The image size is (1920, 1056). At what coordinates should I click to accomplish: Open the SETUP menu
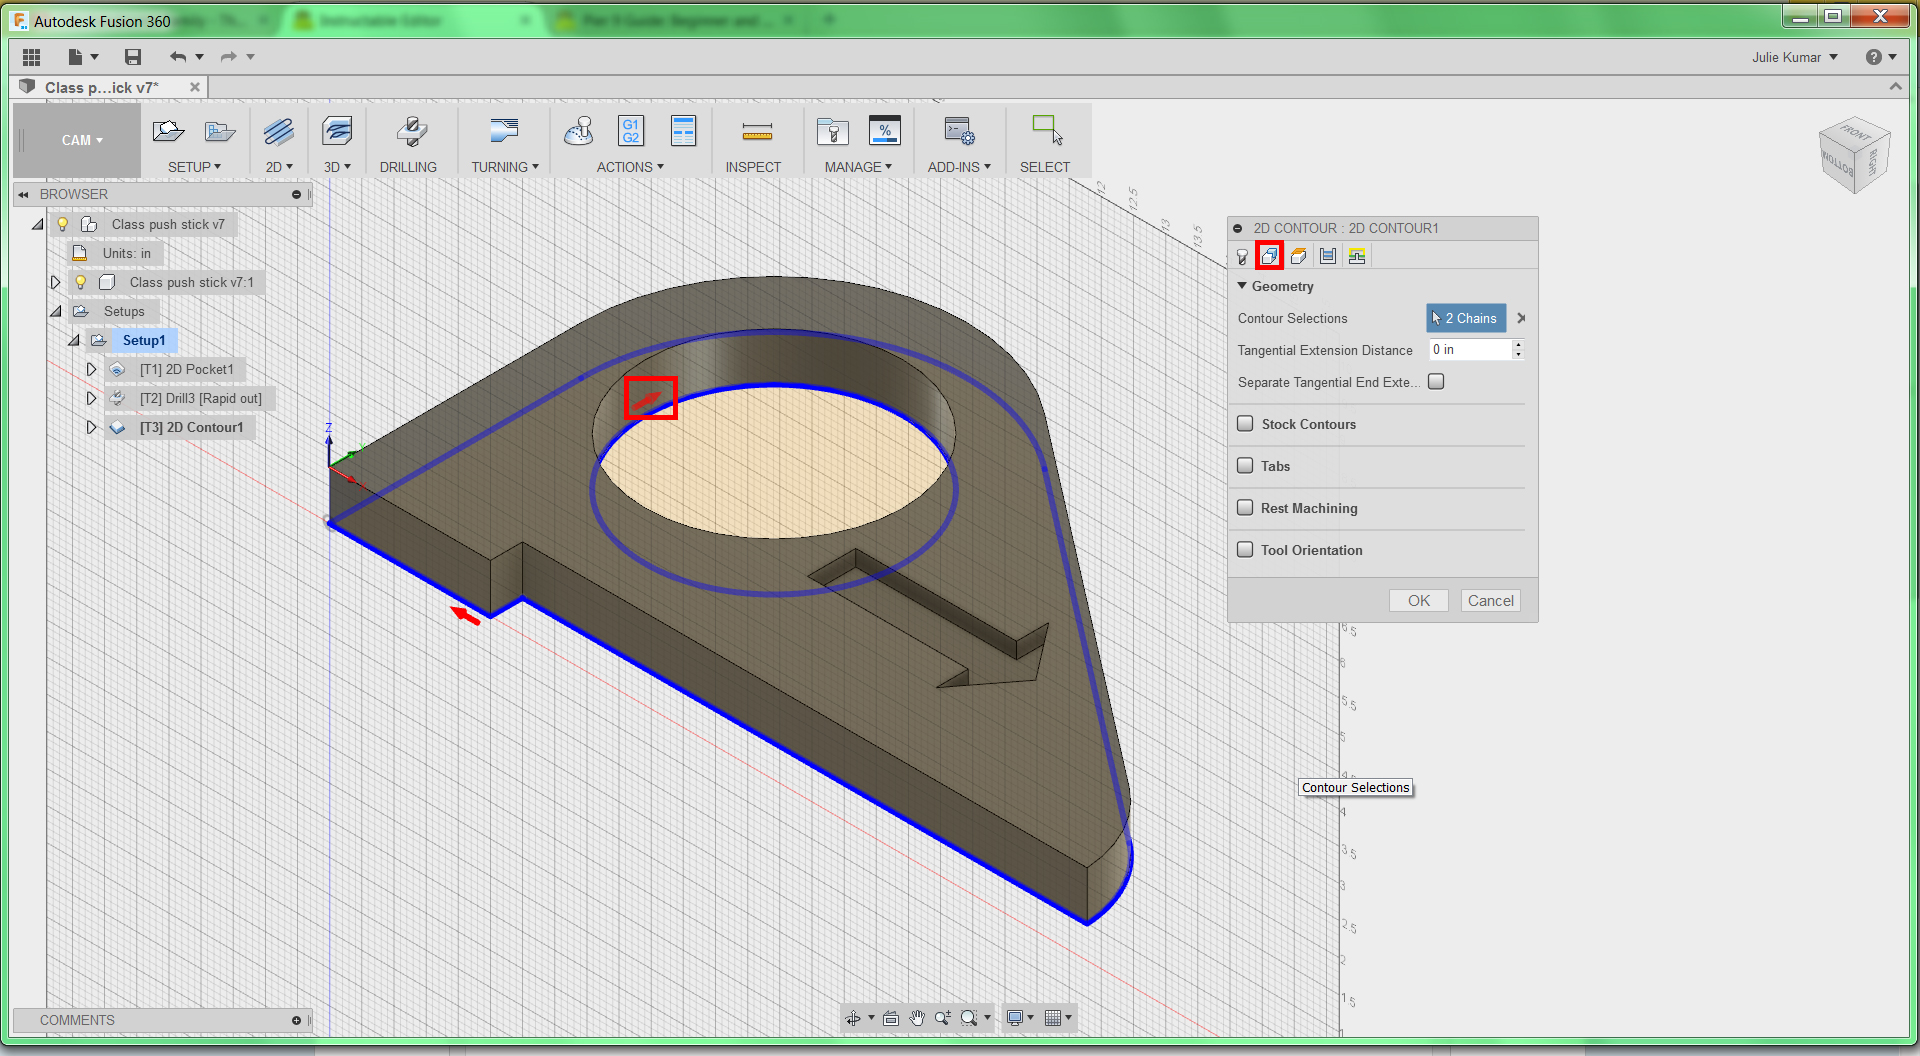tap(194, 167)
